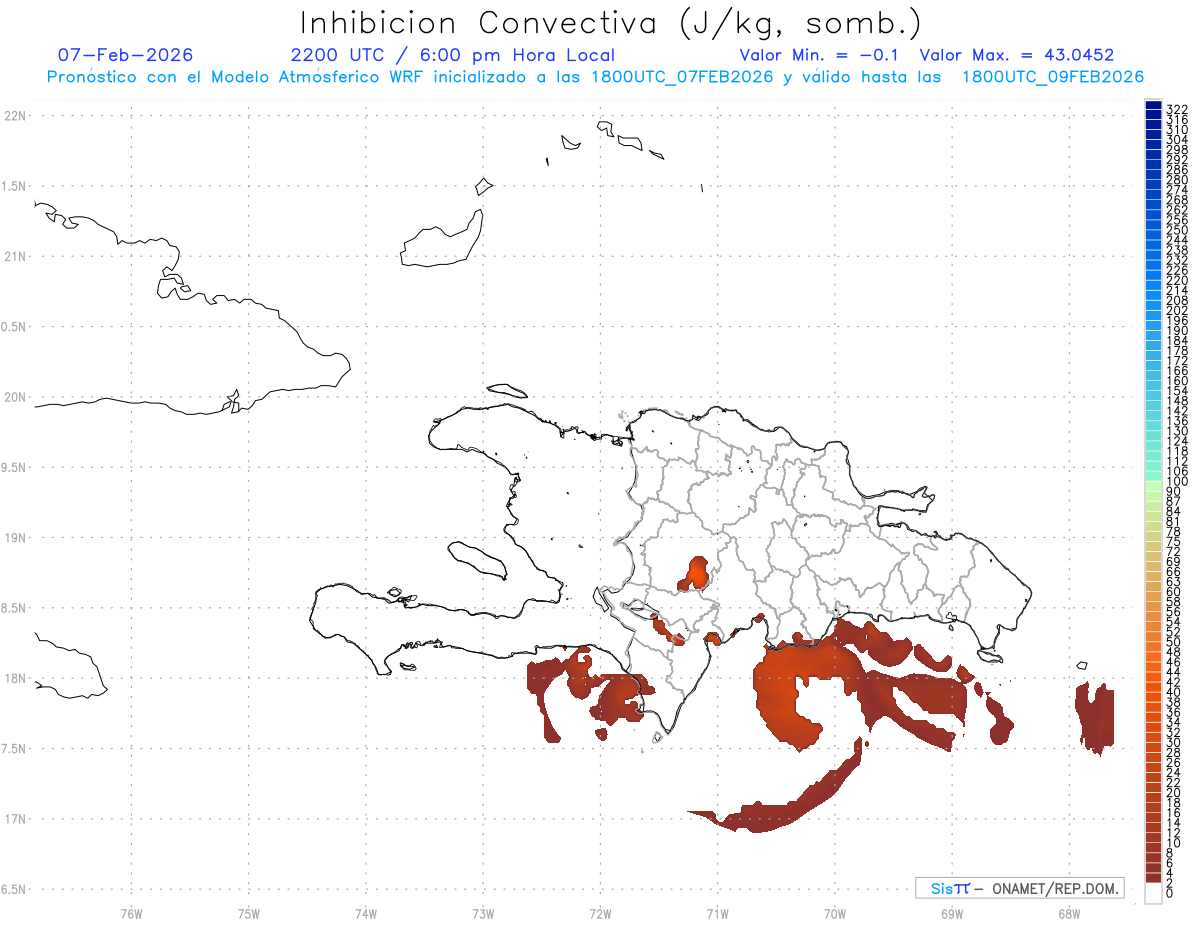This screenshot has height=927, width=1200.
Task: Click the title 'Inhibicion Convectiva (J/kg, somb.)'
Action: pos(611,24)
